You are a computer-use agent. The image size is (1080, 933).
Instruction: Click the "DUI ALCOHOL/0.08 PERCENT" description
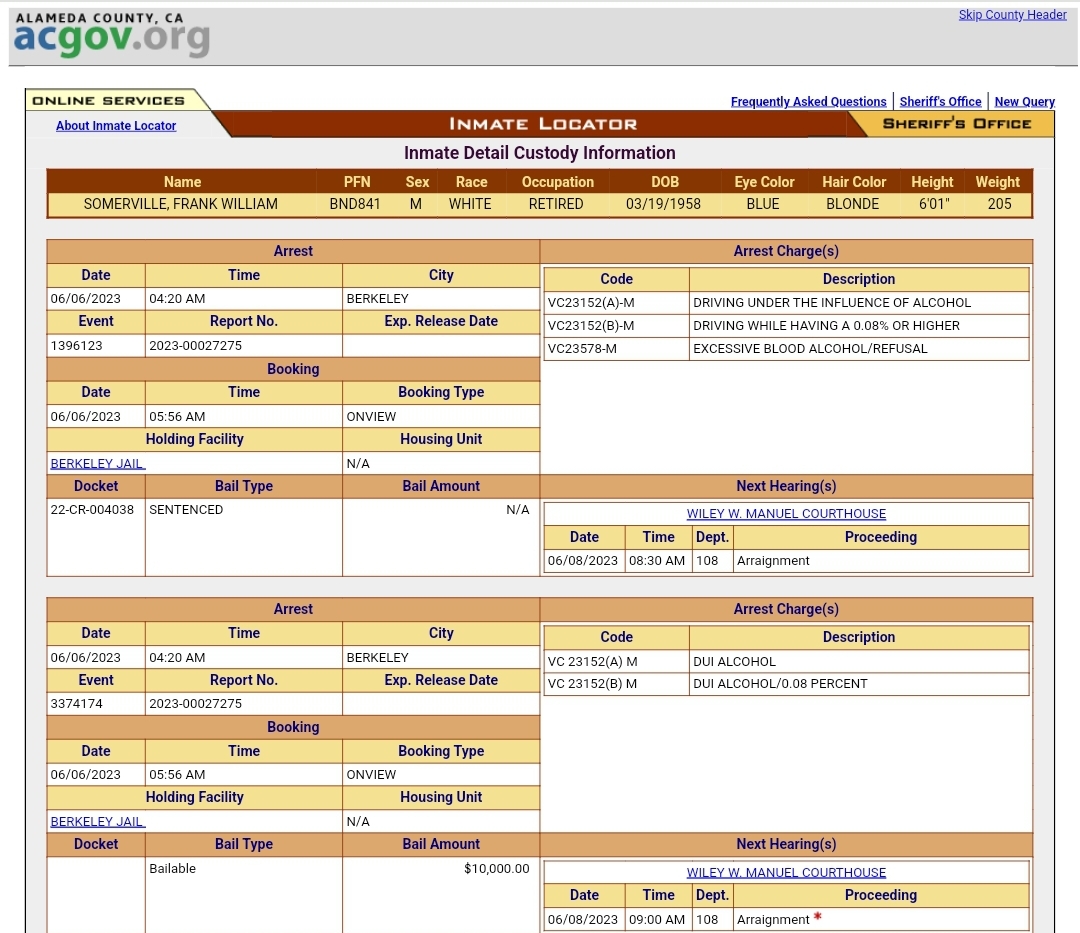(x=780, y=684)
